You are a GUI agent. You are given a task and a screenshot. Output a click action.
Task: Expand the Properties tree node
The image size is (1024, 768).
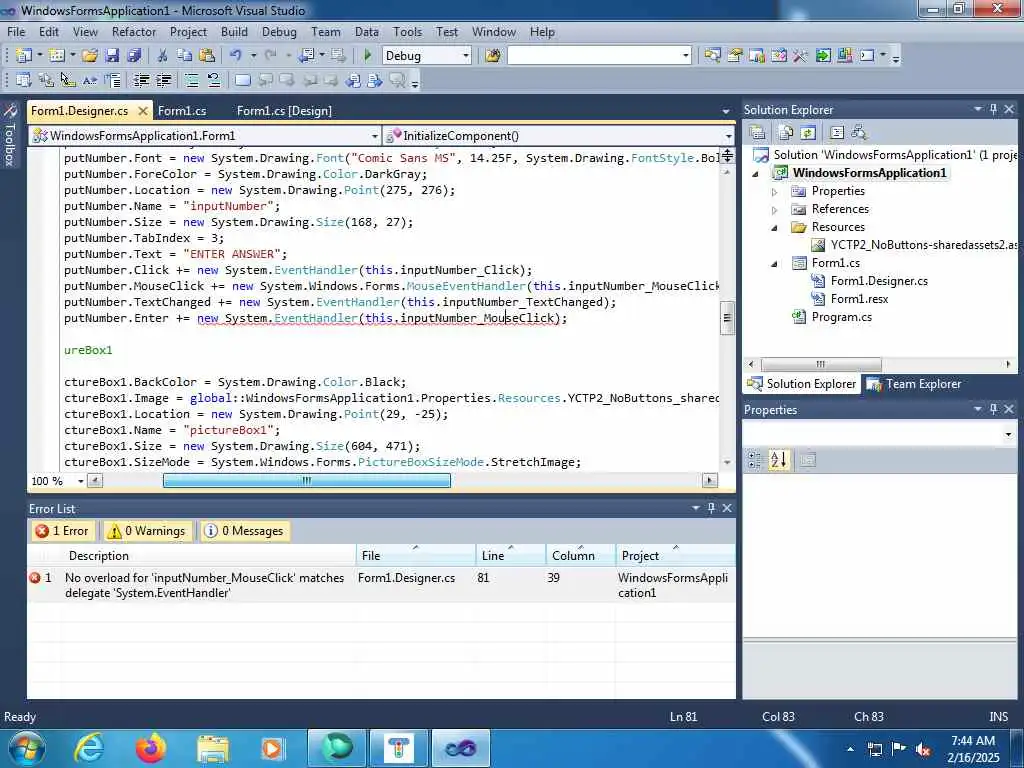(775, 192)
